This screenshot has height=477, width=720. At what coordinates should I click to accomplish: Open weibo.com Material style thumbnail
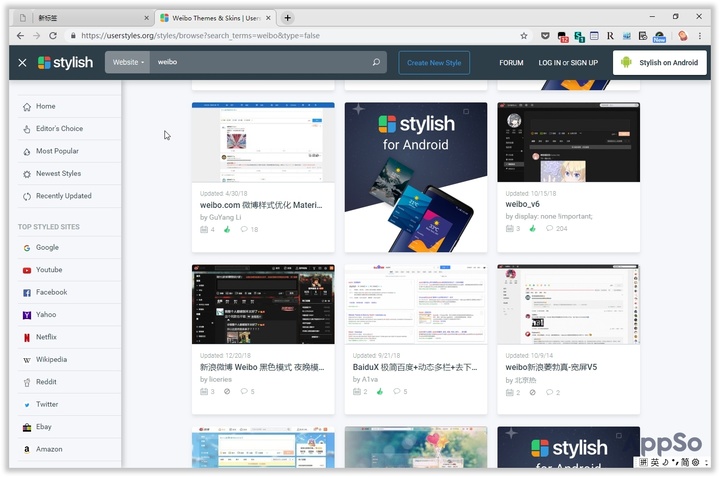263,142
